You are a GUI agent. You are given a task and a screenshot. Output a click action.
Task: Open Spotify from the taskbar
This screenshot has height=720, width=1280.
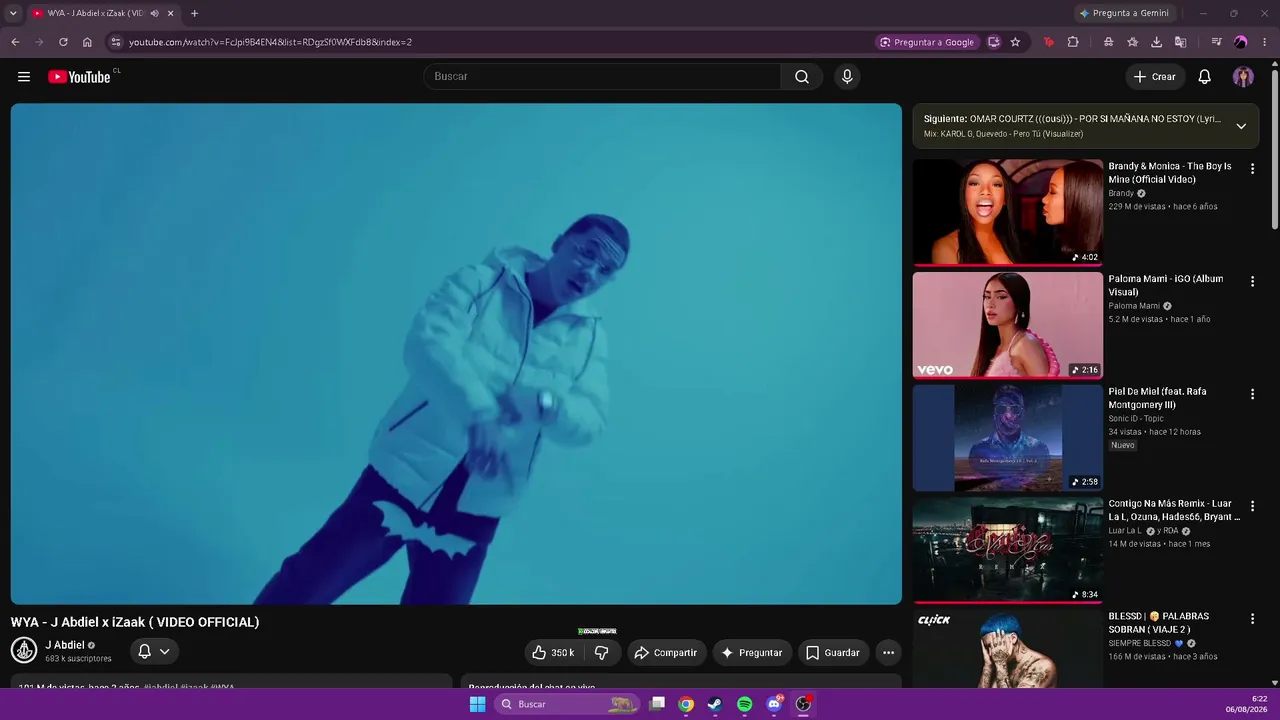click(744, 704)
